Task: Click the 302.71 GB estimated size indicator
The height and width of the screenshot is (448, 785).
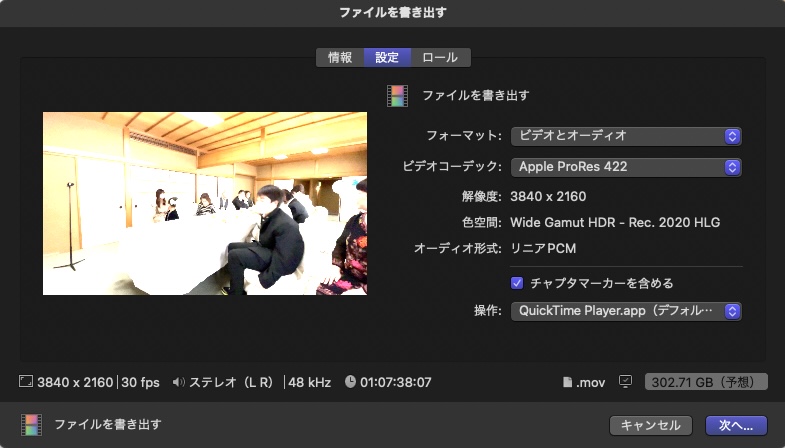Action: pyautogui.click(x=706, y=382)
